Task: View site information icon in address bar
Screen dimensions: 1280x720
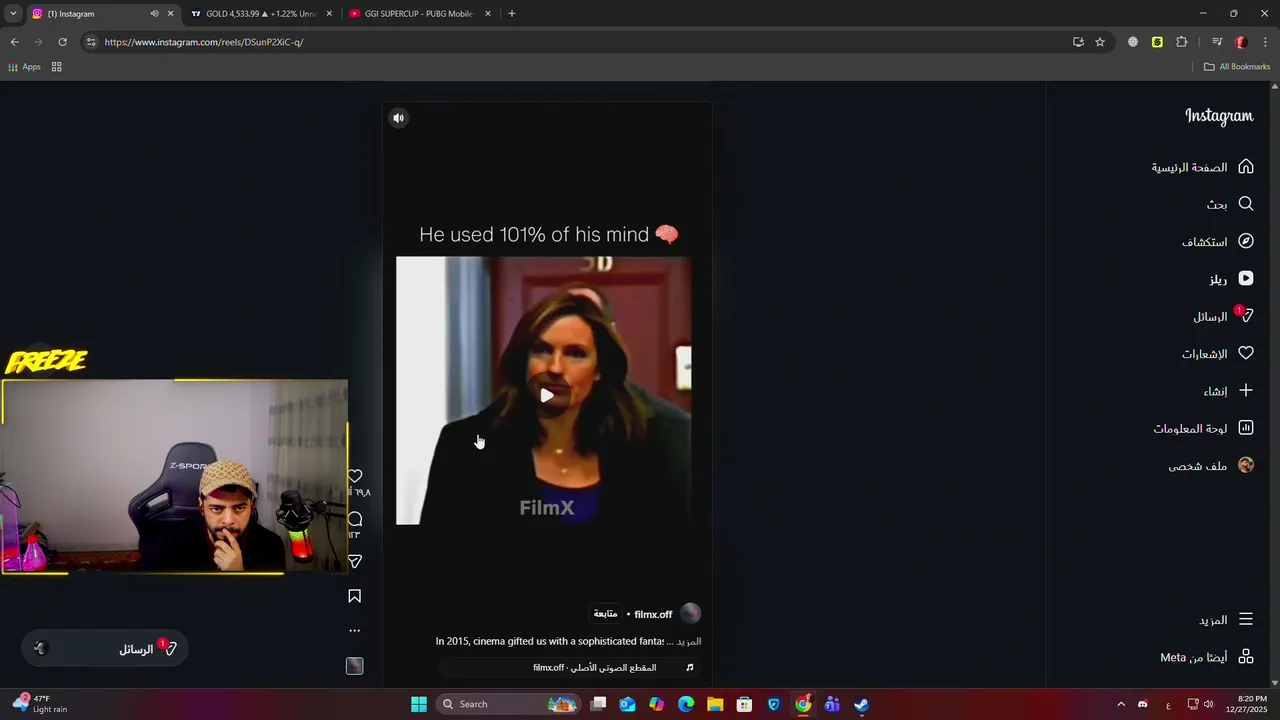Action: pyautogui.click(x=91, y=42)
